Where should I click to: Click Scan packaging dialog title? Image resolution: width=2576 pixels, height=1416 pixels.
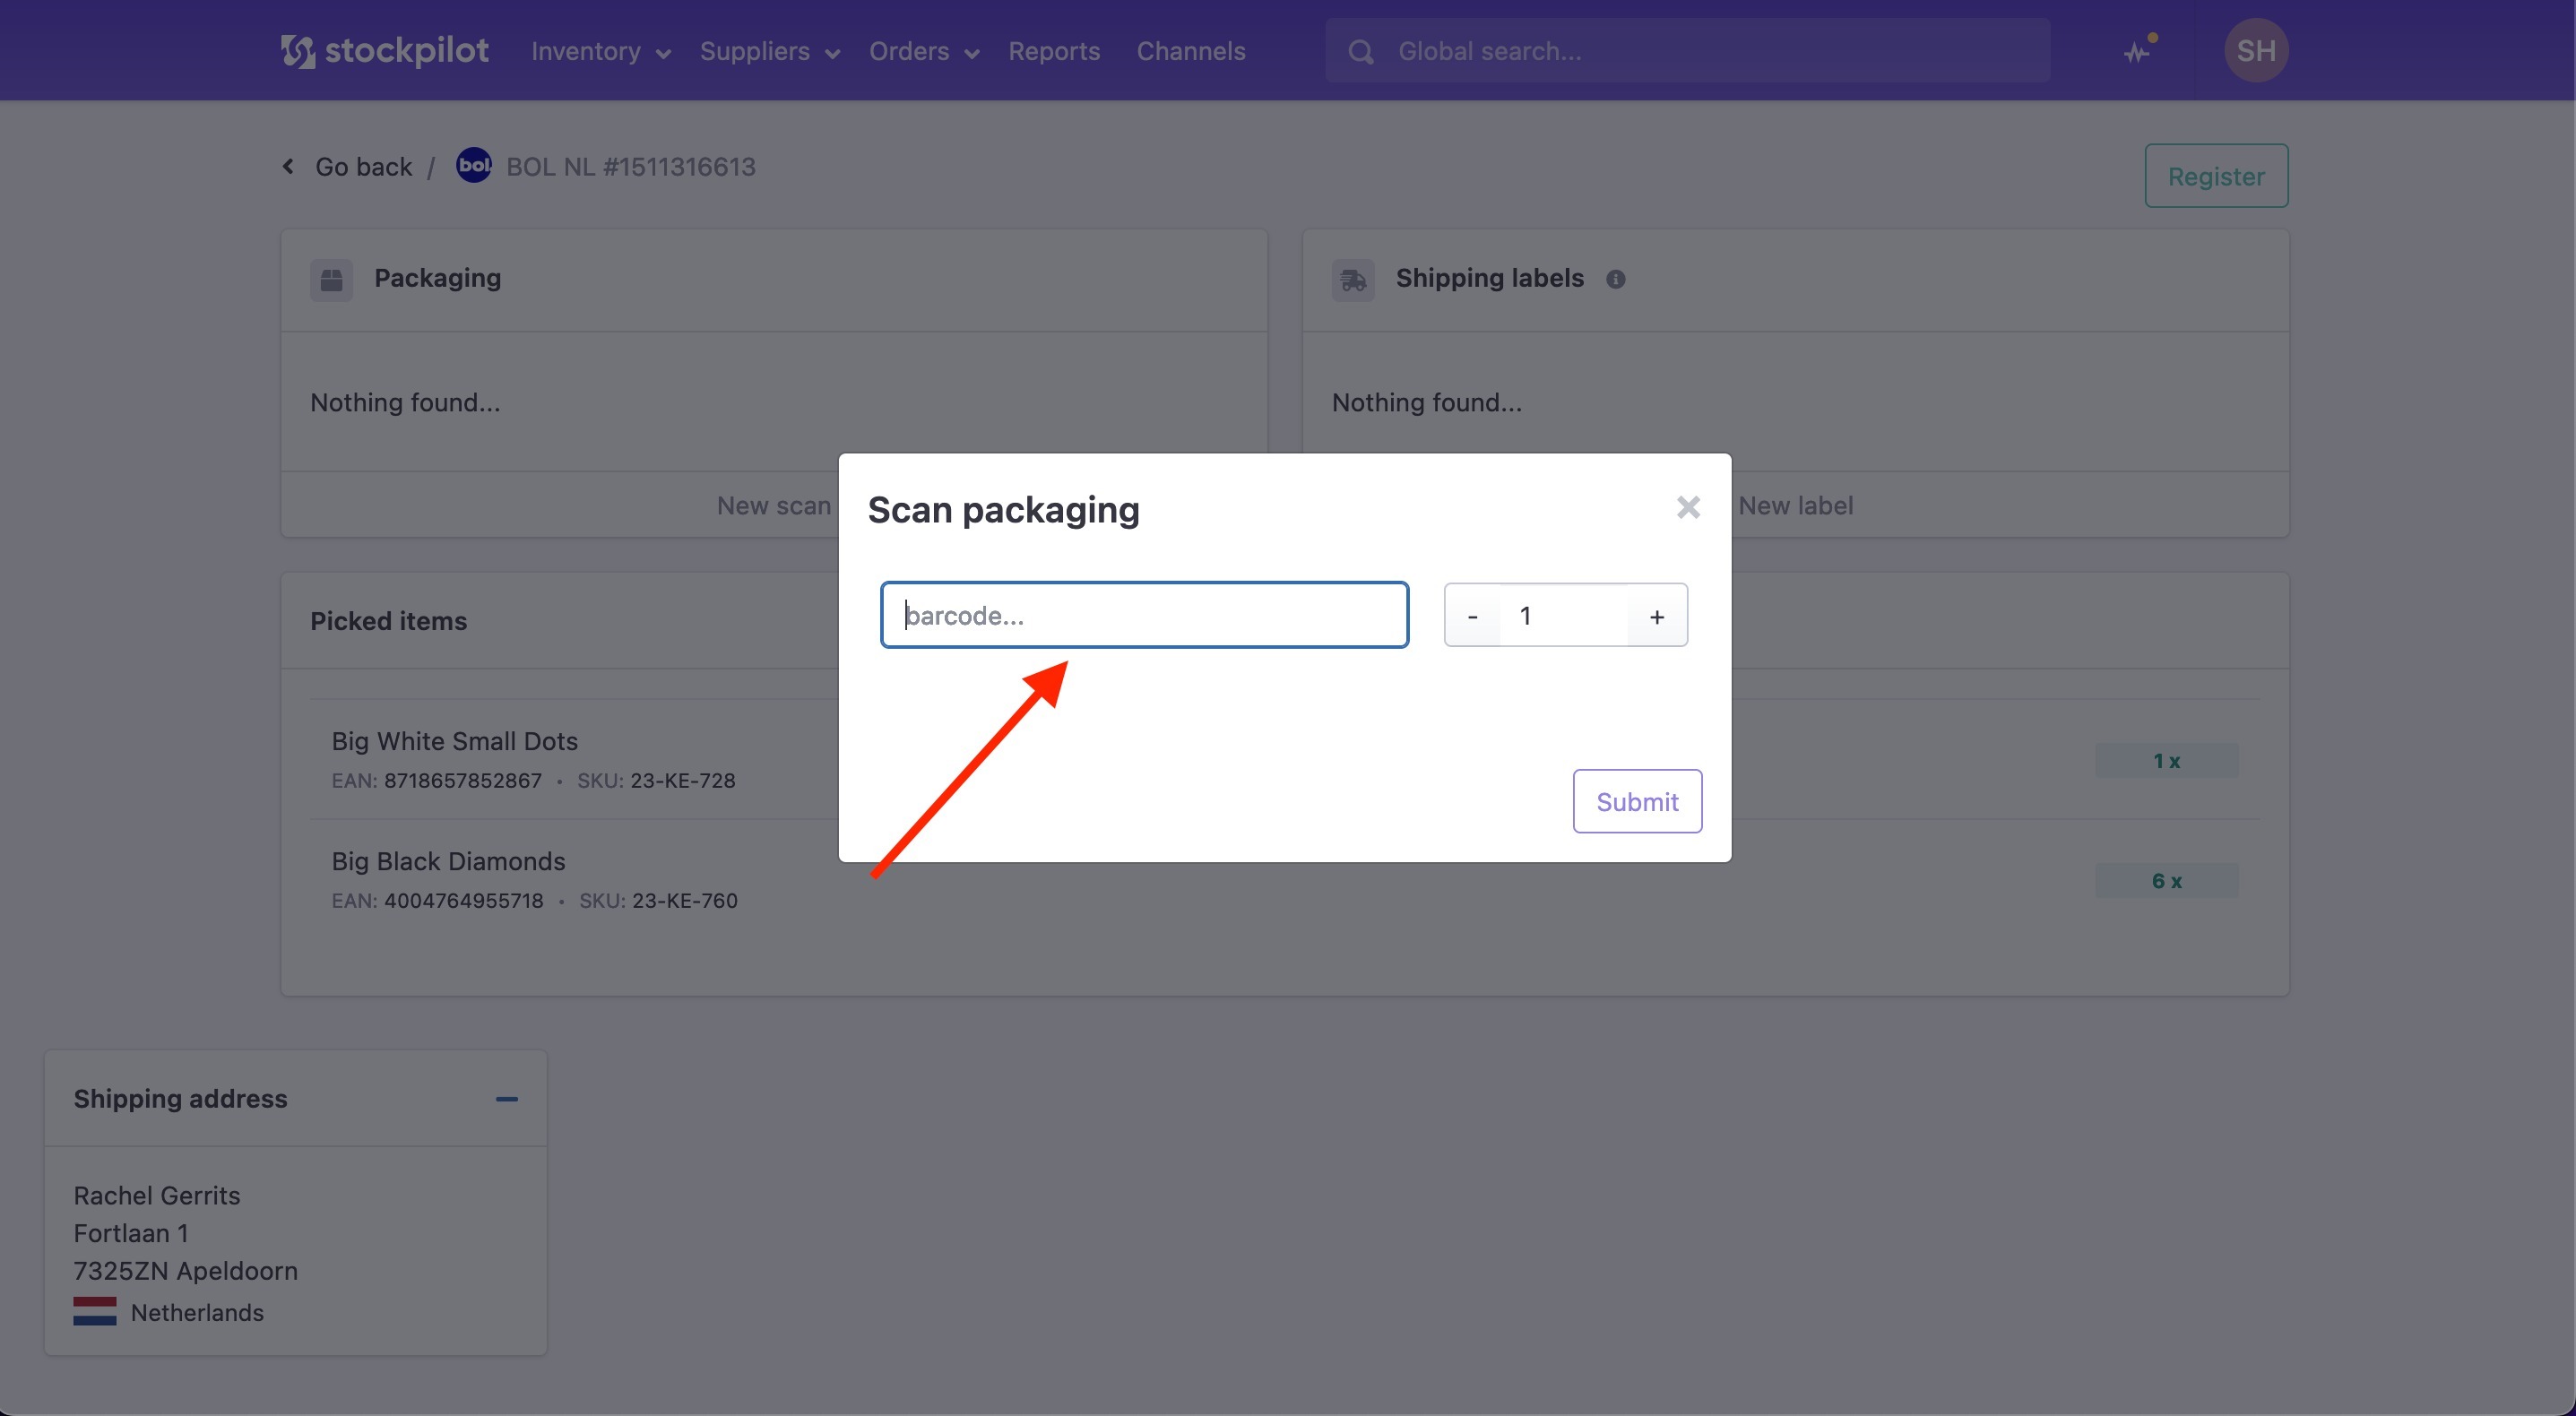click(x=1004, y=510)
